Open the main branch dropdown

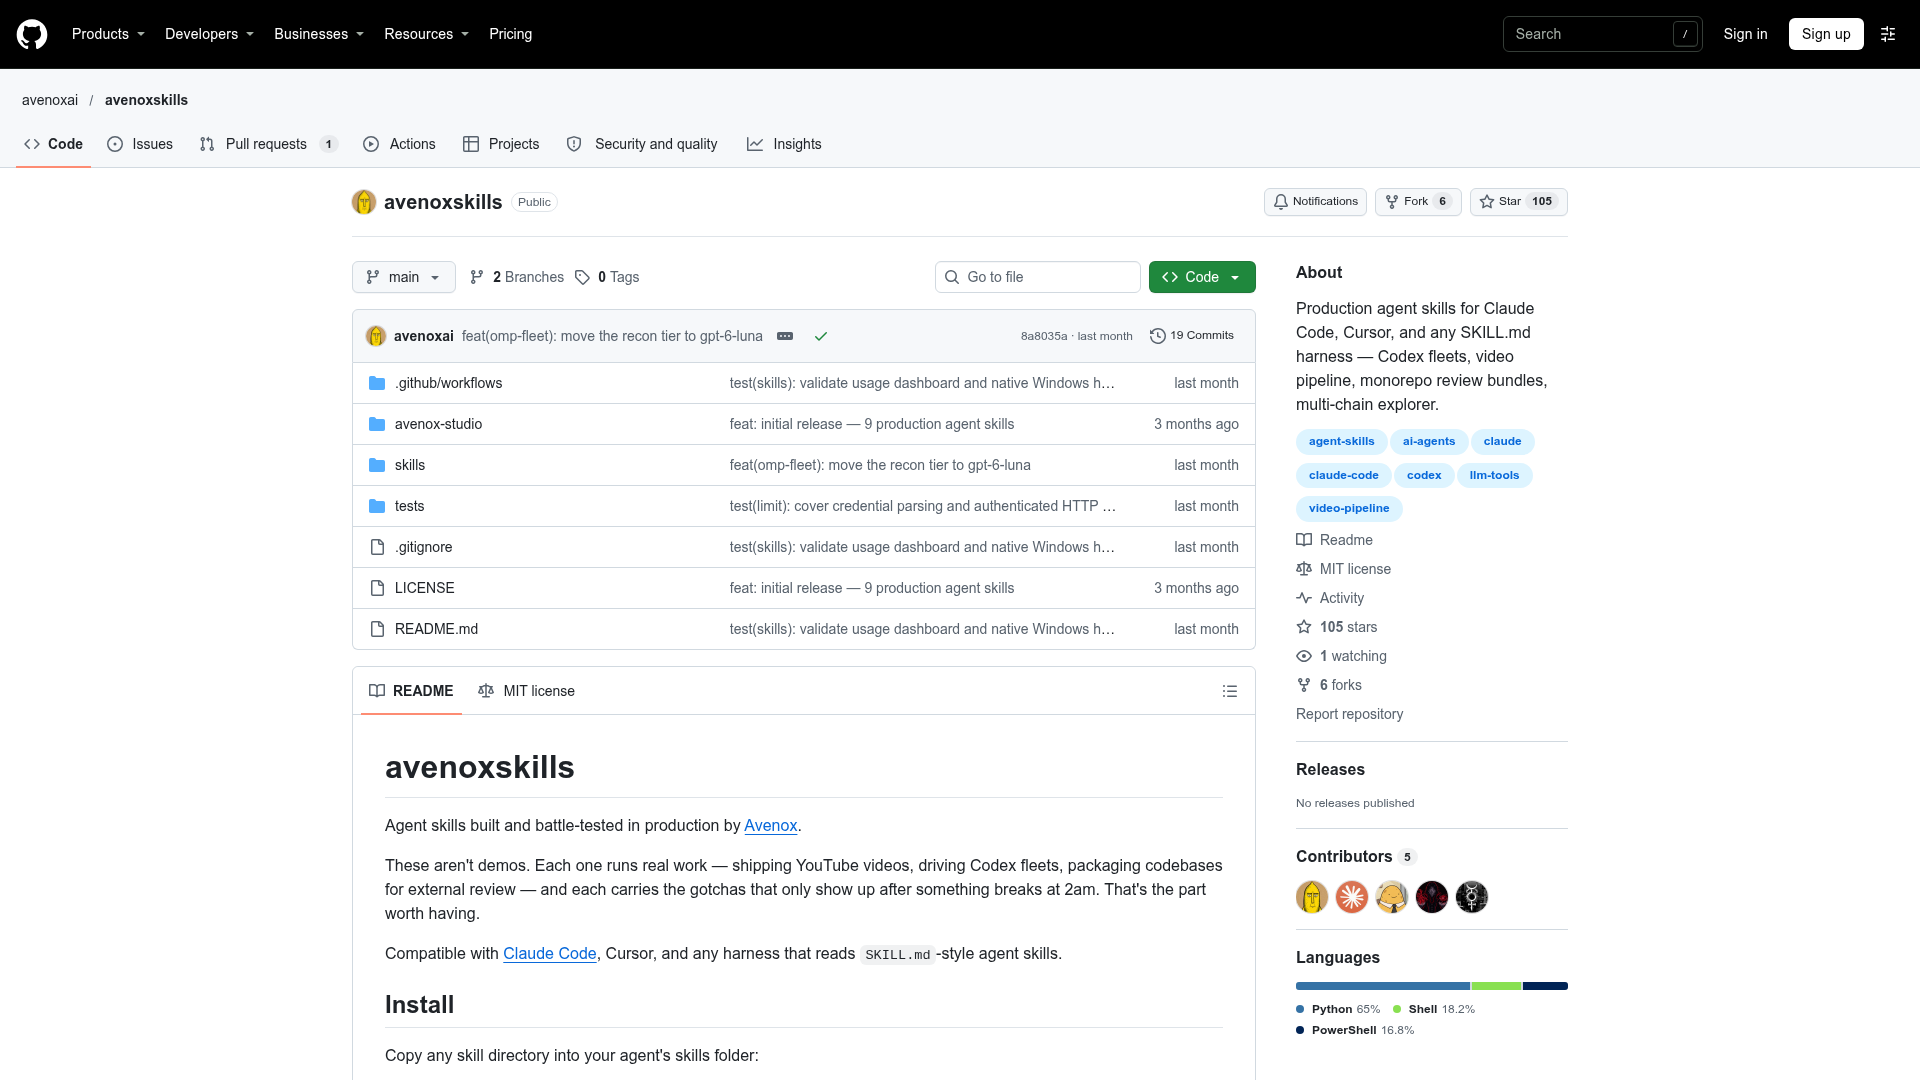click(x=404, y=277)
